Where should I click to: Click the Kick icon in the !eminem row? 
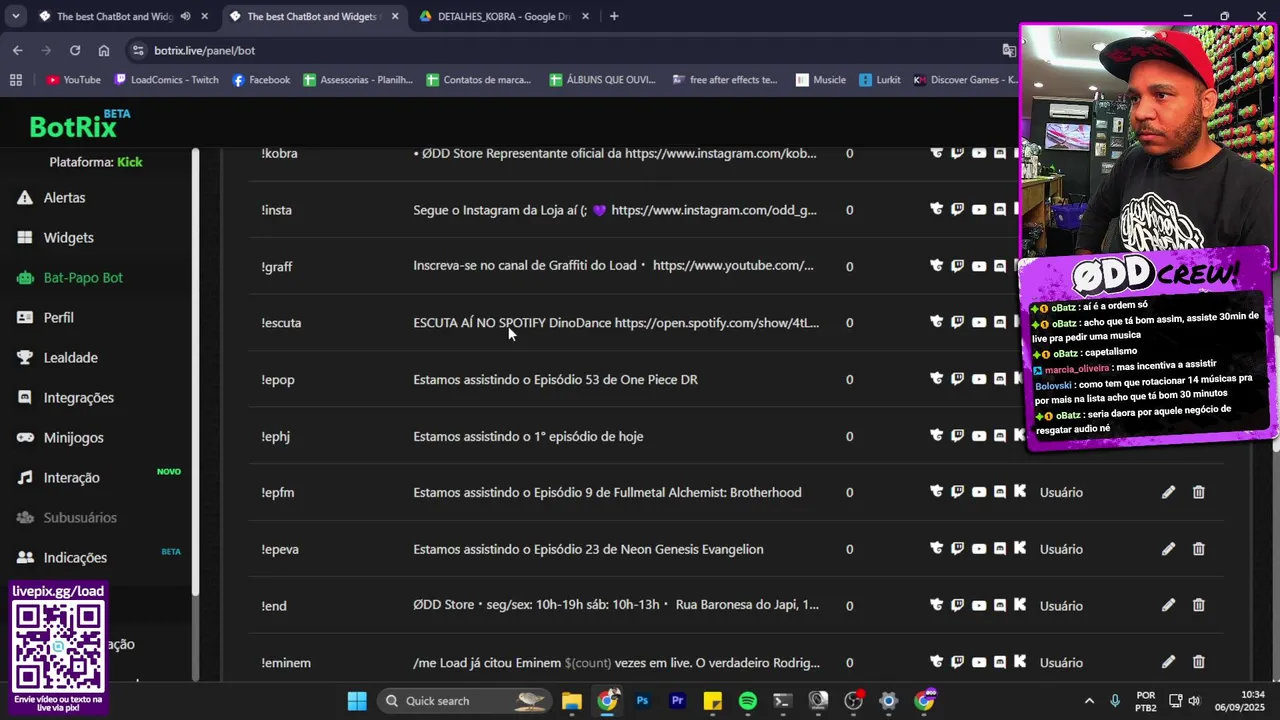(x=1020, y=661)
